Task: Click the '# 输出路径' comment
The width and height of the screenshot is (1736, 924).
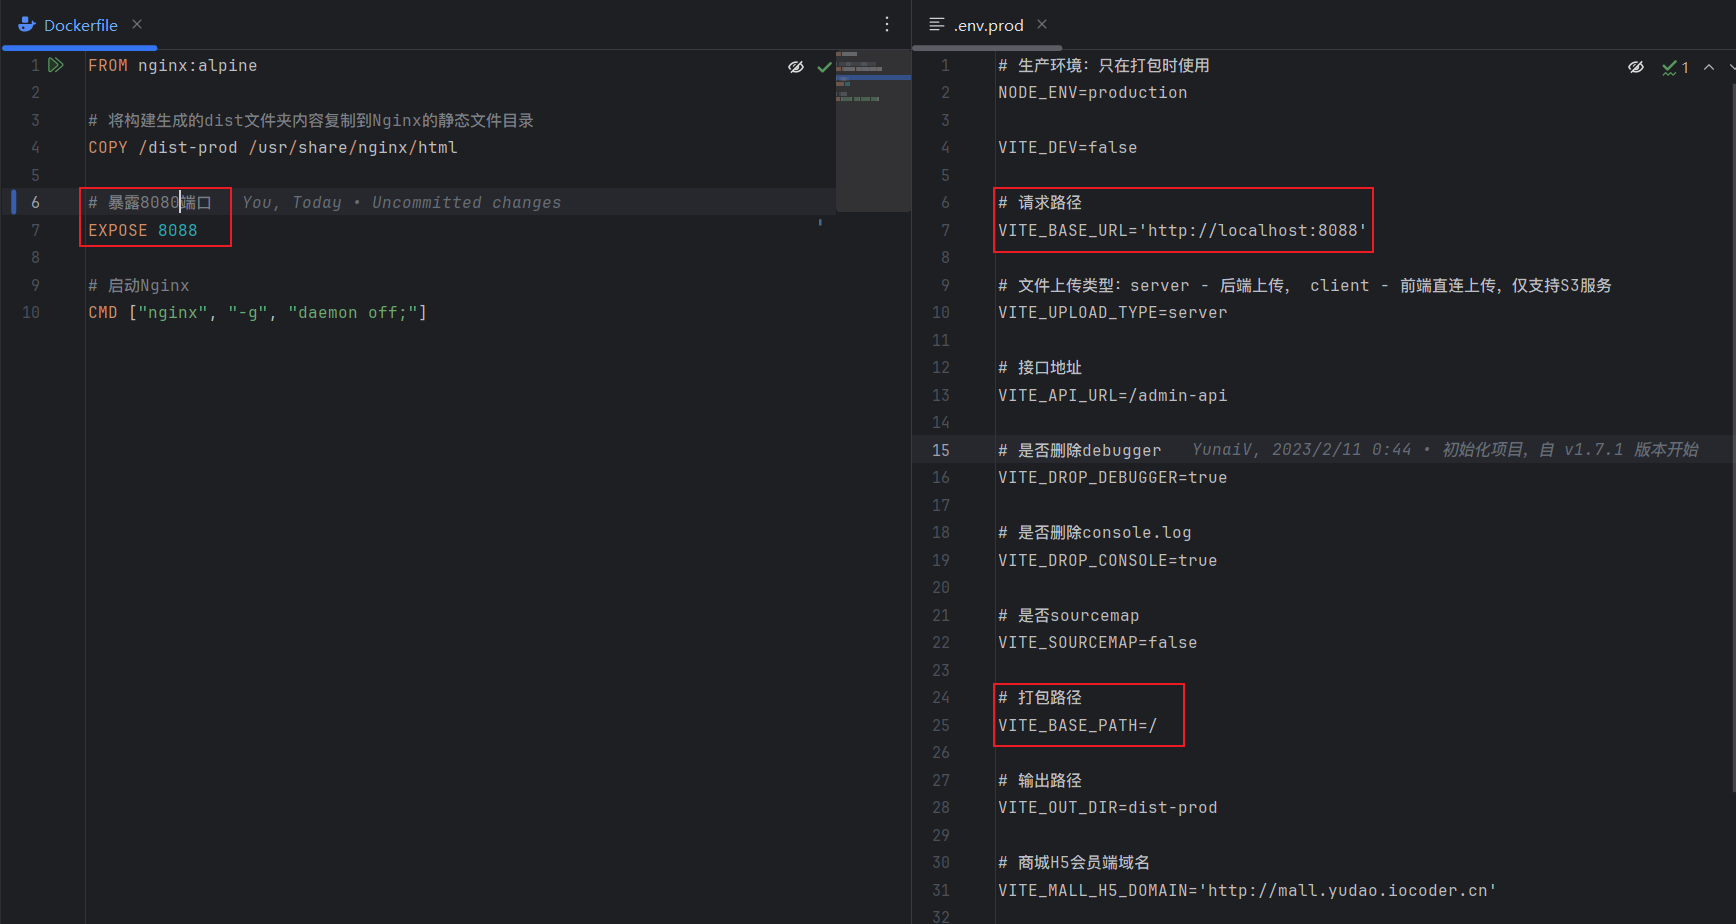Action: point(1039,780)
